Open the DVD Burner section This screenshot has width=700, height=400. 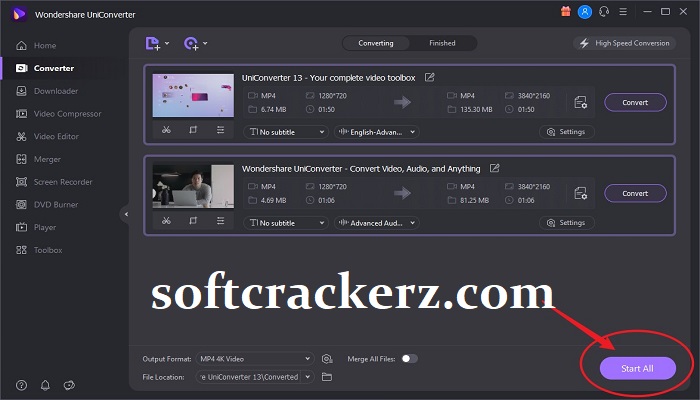click(47, 205)
